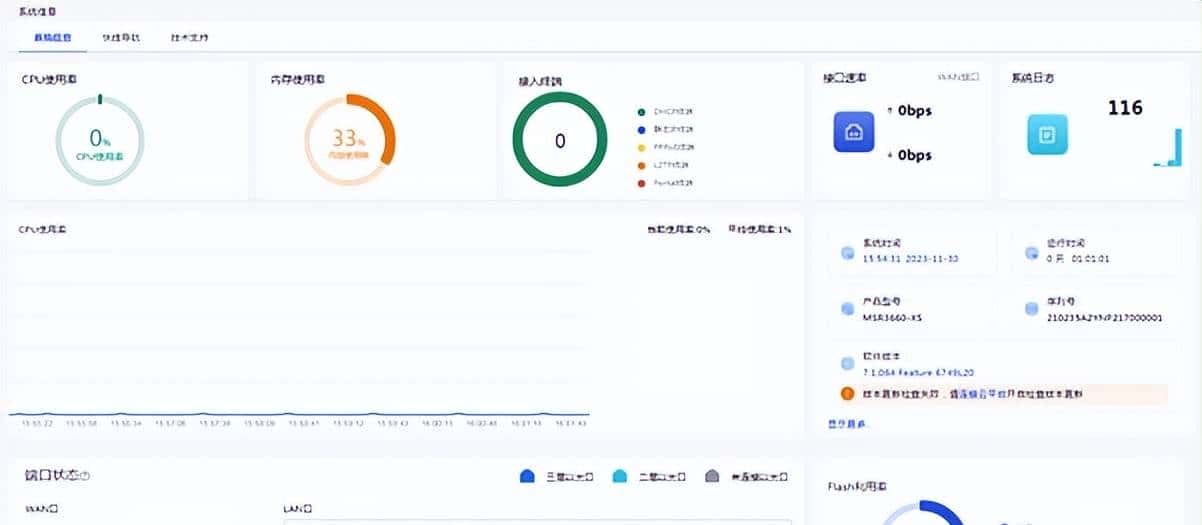Click the 显示更多 link
1202x525 pixels.
coord(848,424)
